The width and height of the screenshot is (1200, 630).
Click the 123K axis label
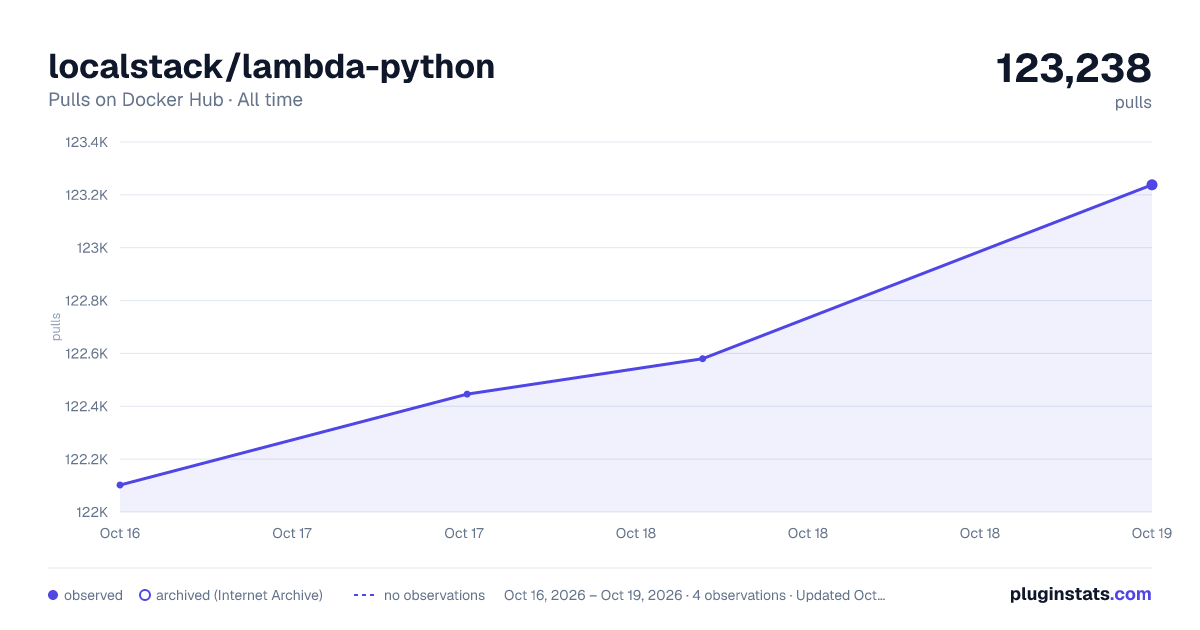click(92, 248)
